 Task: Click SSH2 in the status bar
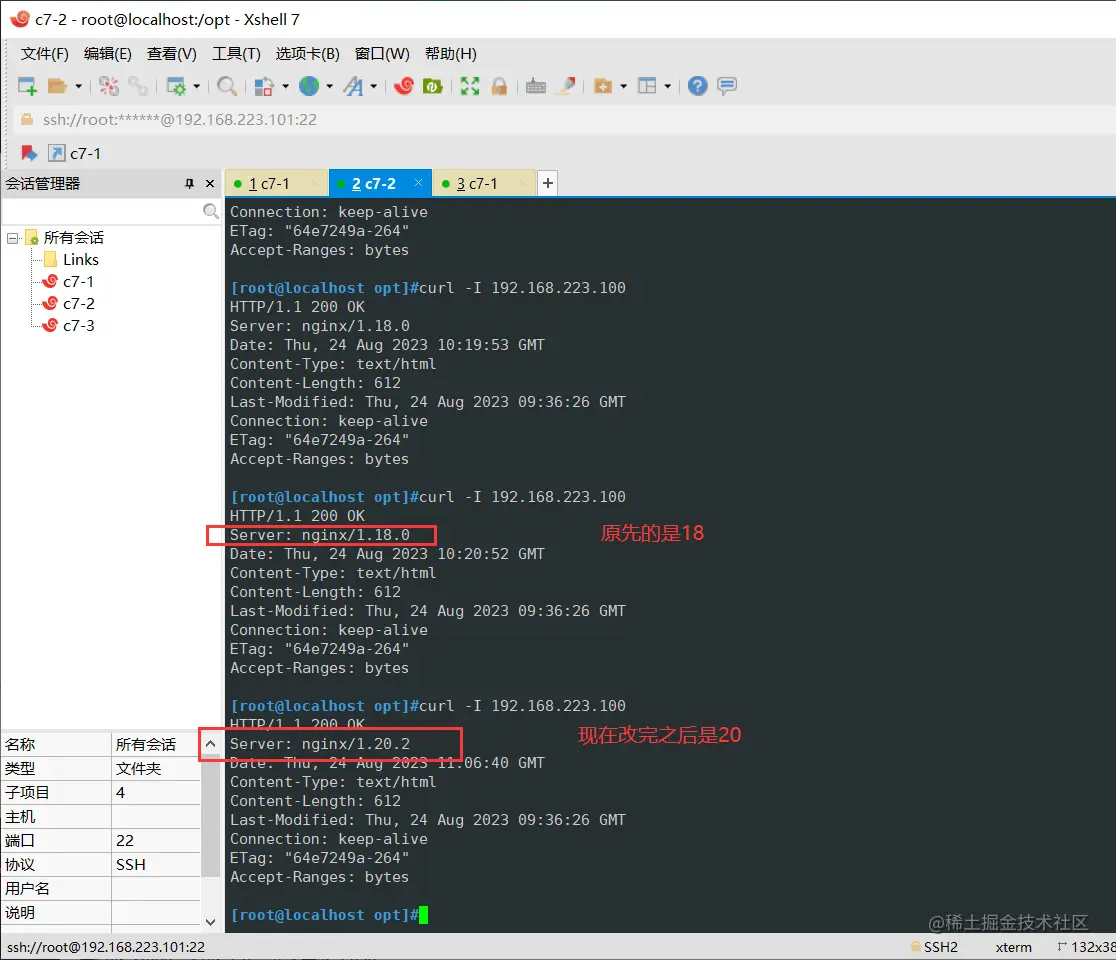tap(935, 947)
